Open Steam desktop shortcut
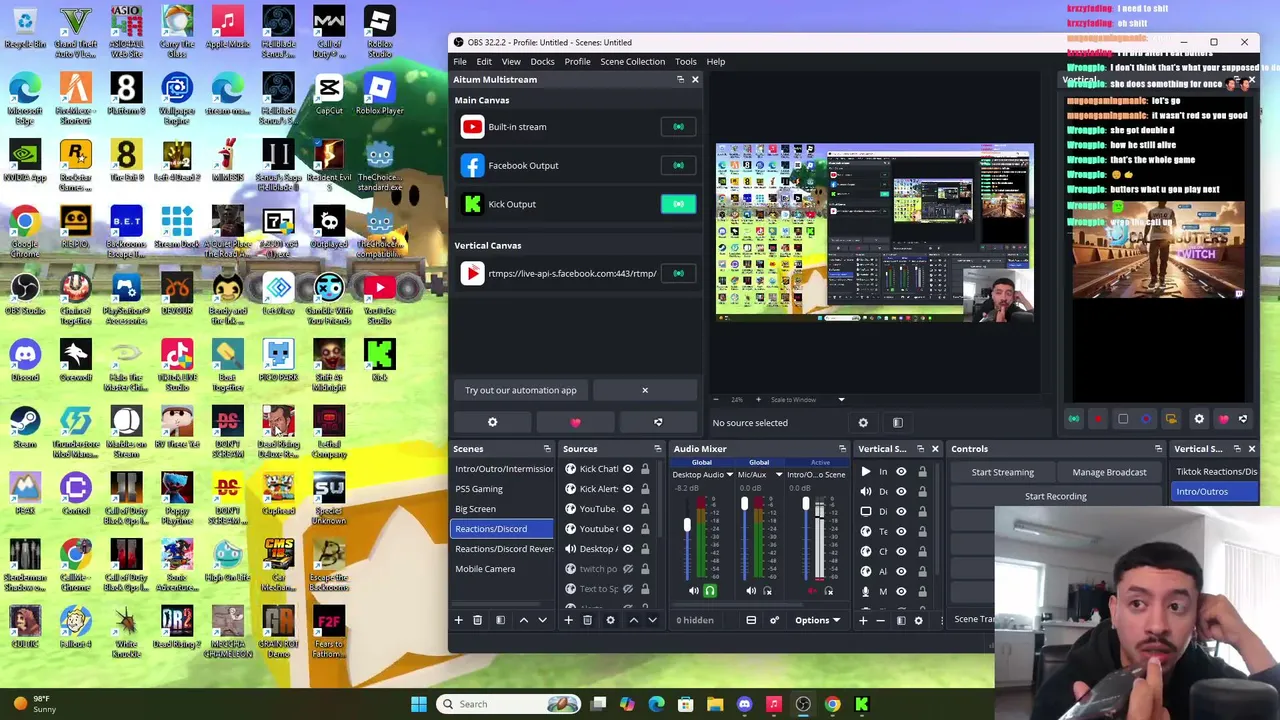The width and height of the screenshot is (1280, 720). [x=25, y=427]
